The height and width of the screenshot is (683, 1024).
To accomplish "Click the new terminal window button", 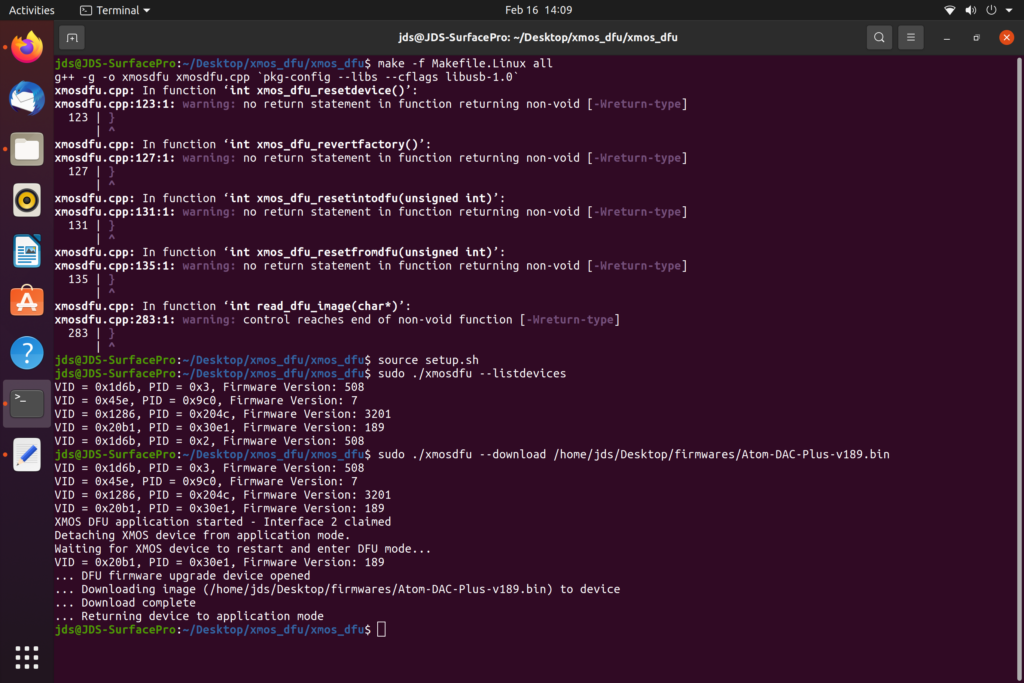I will coord(70,37).
